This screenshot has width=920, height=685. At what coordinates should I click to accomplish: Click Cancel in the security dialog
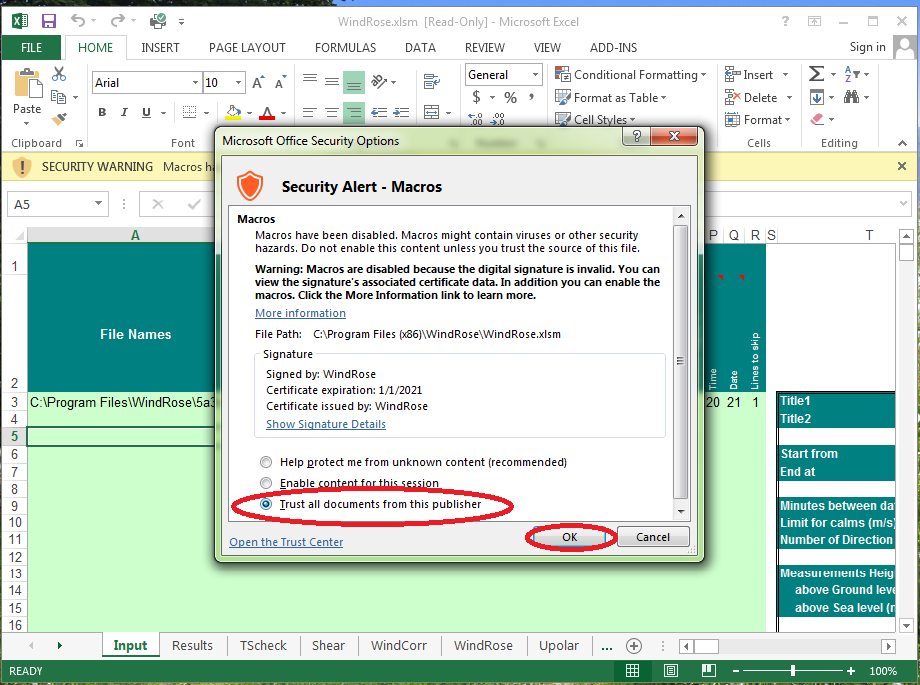point(653,537)
